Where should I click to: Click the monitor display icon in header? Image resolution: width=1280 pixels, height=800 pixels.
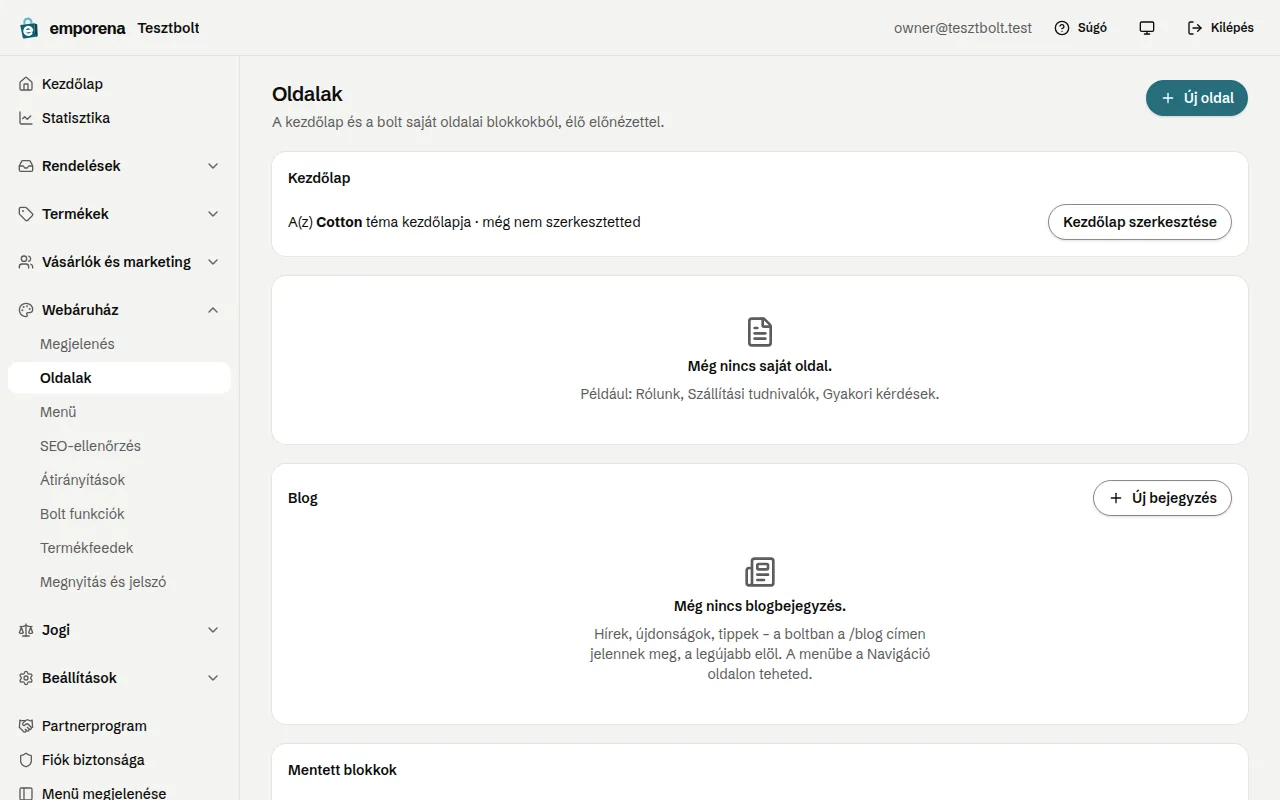pyautogui.click(x=1147, y=28)
